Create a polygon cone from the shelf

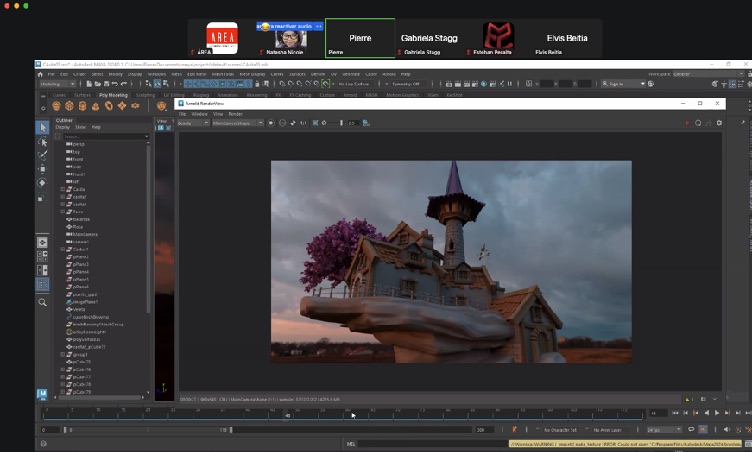point(95,106)
